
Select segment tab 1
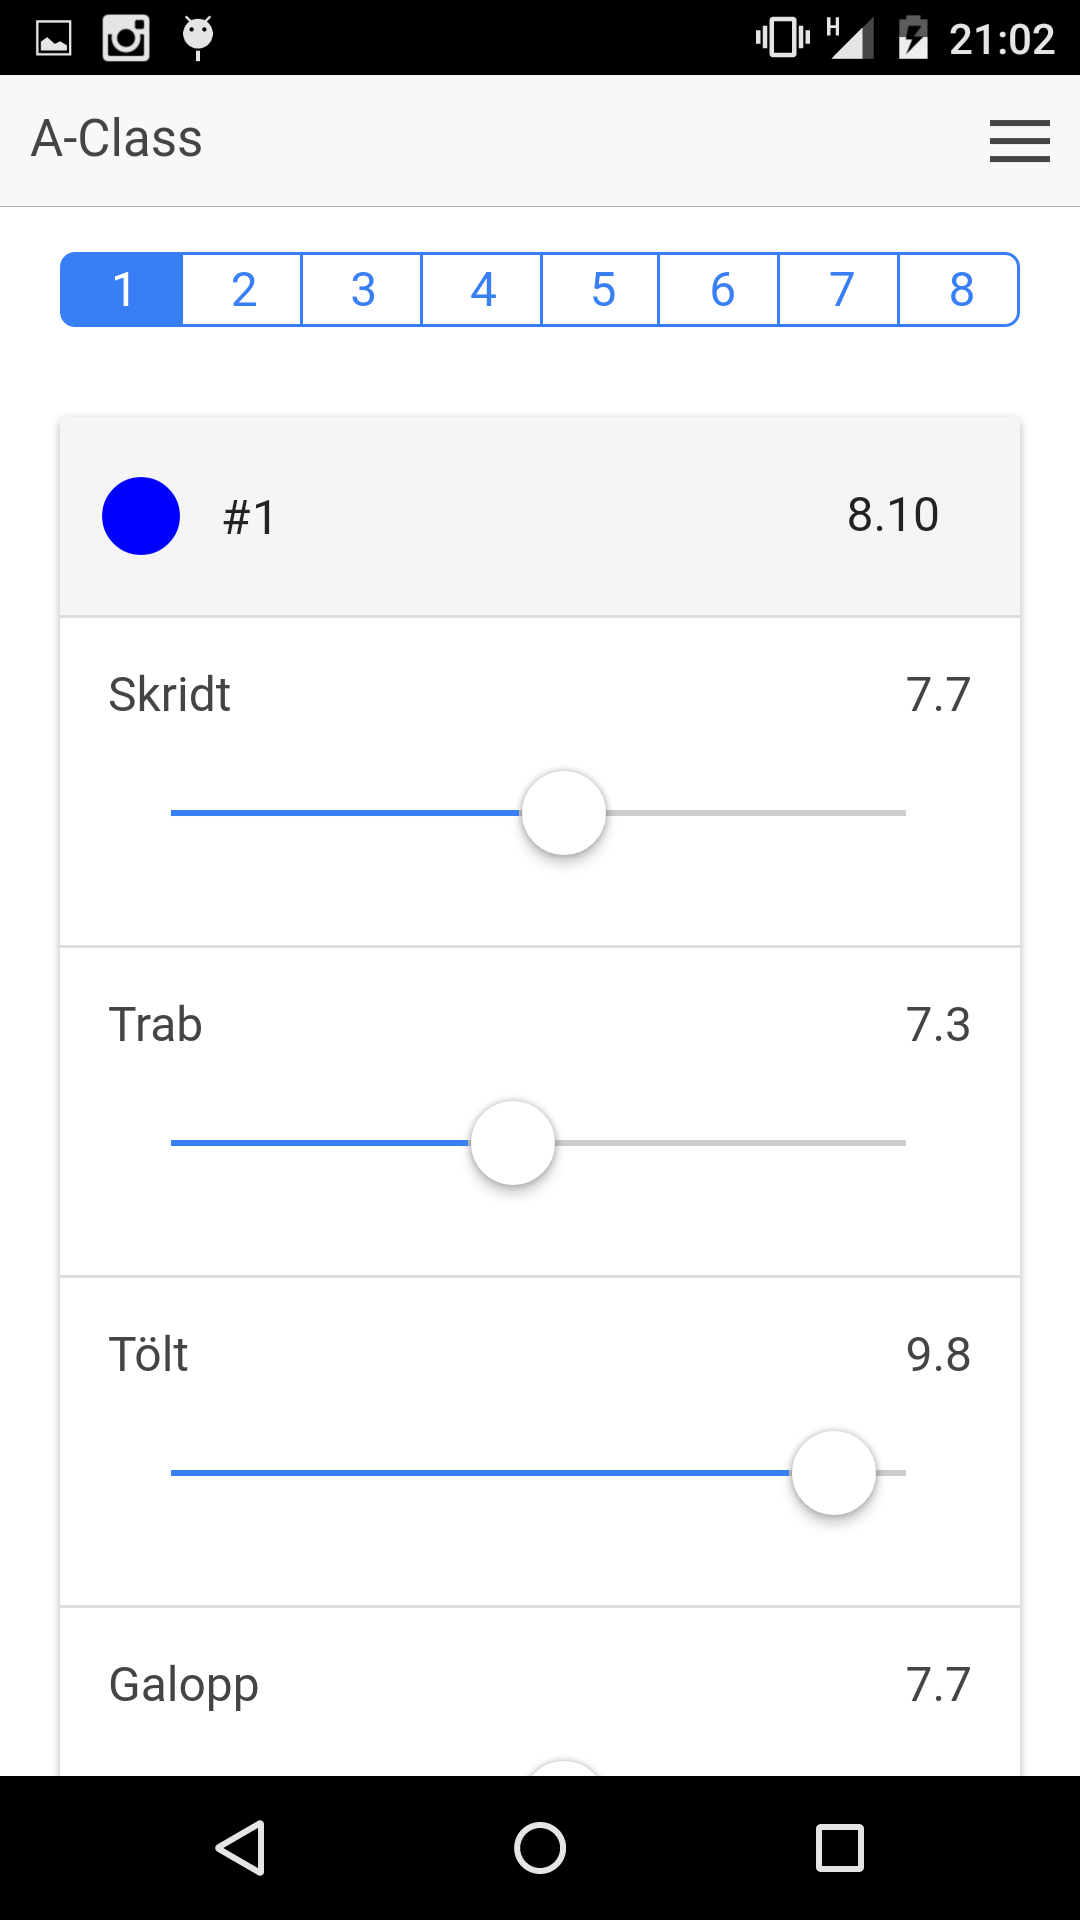pyautogui.click(x=122, y=290)
